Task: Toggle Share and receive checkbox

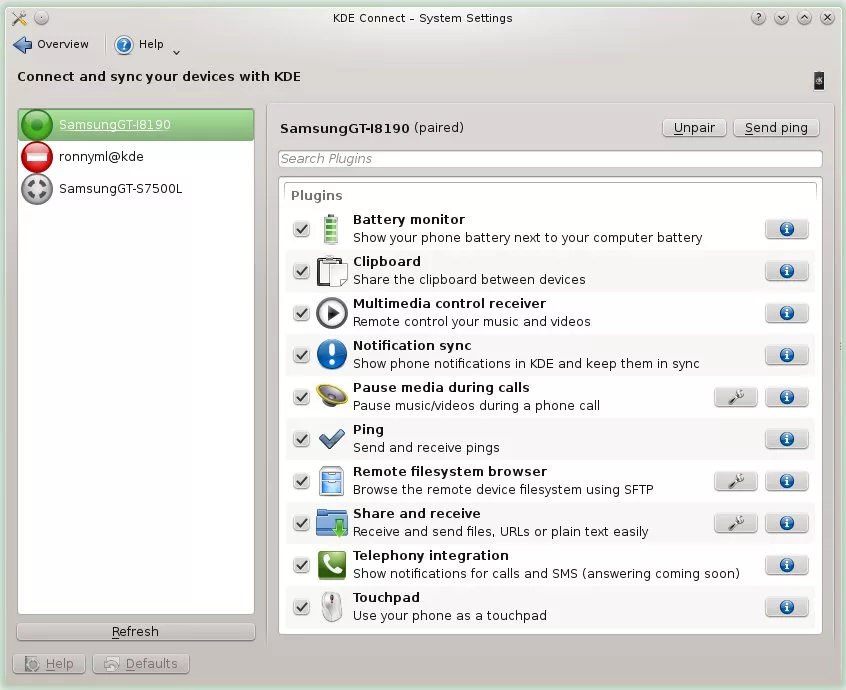Action: [x=301, y=523]
